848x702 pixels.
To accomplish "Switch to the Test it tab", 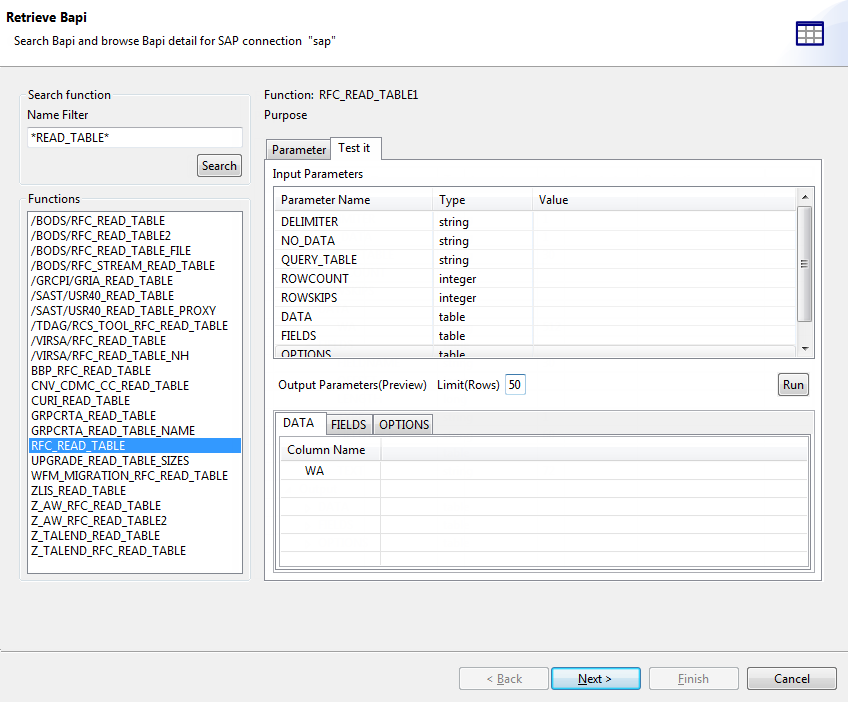I will coord(356,147).
